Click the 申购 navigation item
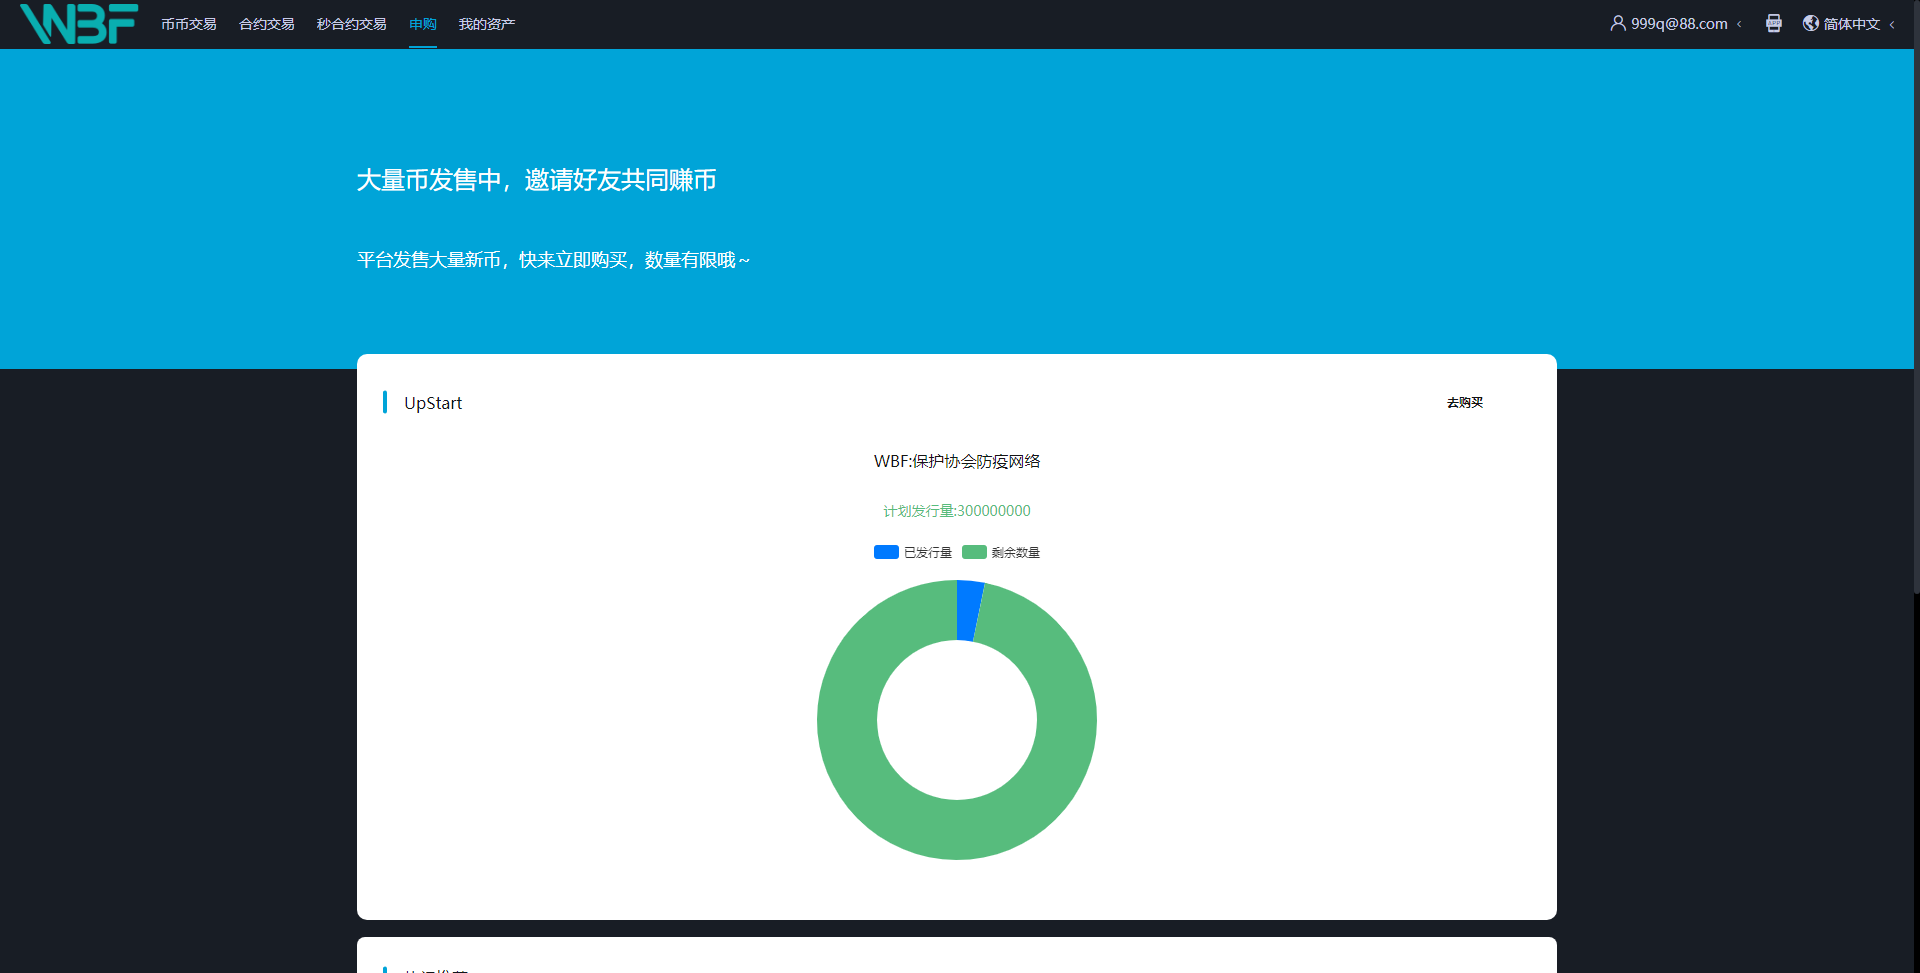 [422, 23]
